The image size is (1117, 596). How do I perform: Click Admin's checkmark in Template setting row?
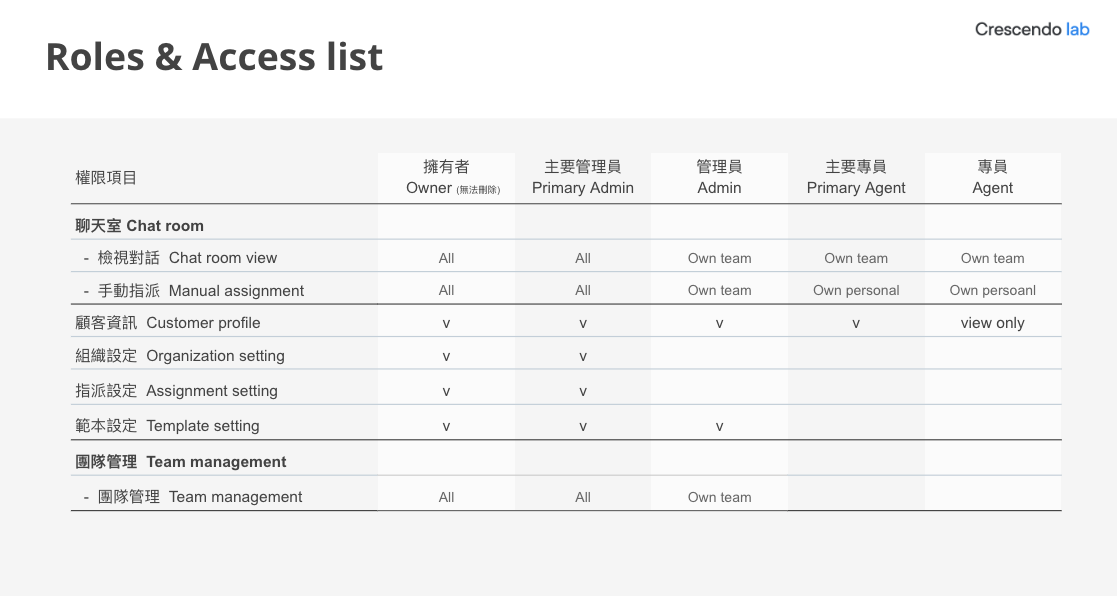719,427
